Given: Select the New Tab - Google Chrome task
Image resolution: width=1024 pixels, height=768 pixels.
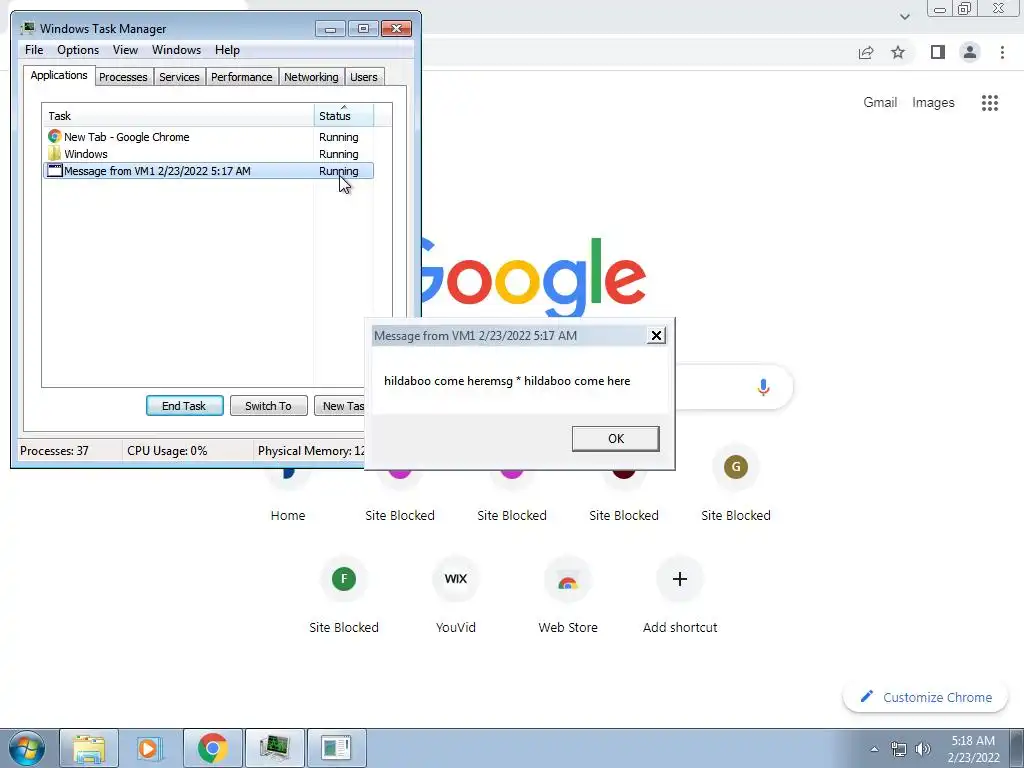Looking at the screenshot, I should click(x=208, y=137).
